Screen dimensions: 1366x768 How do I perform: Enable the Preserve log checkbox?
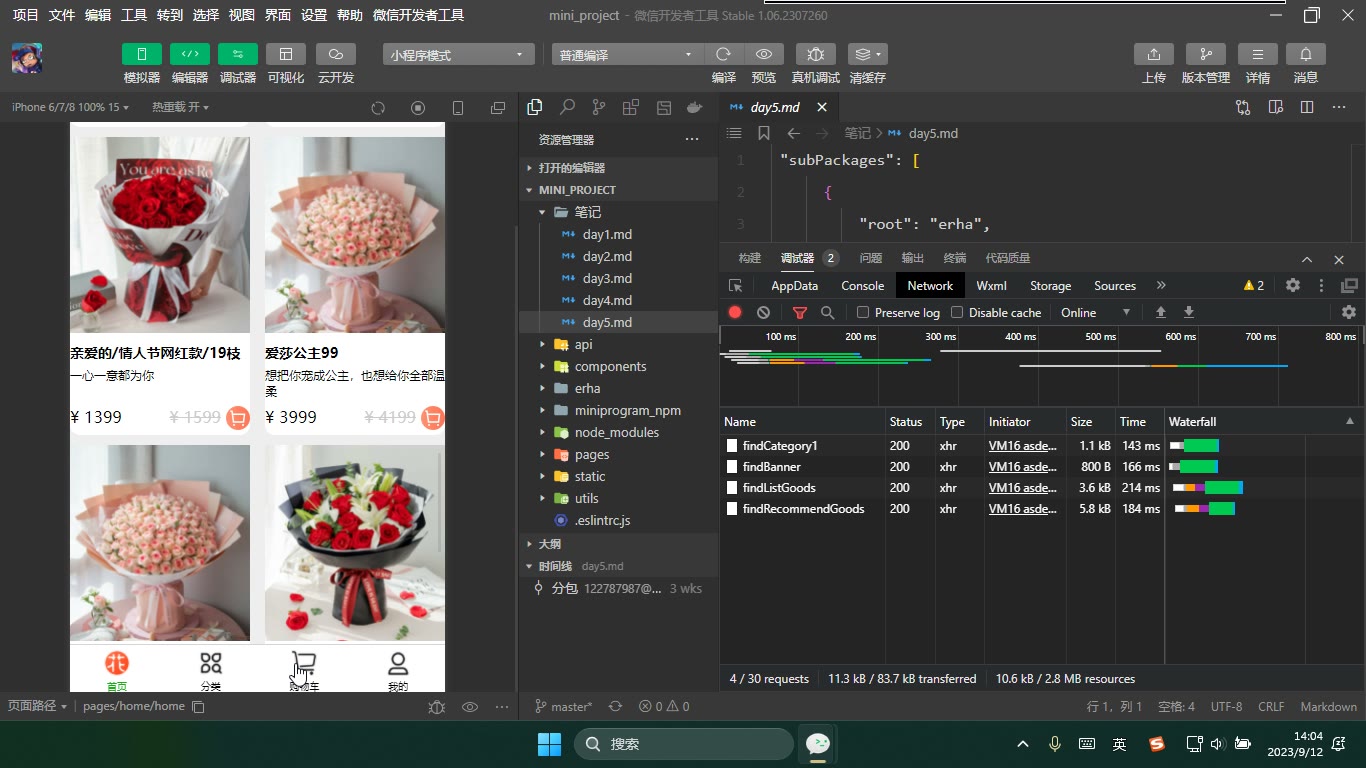pyautogui.click(x=863, y=313)
